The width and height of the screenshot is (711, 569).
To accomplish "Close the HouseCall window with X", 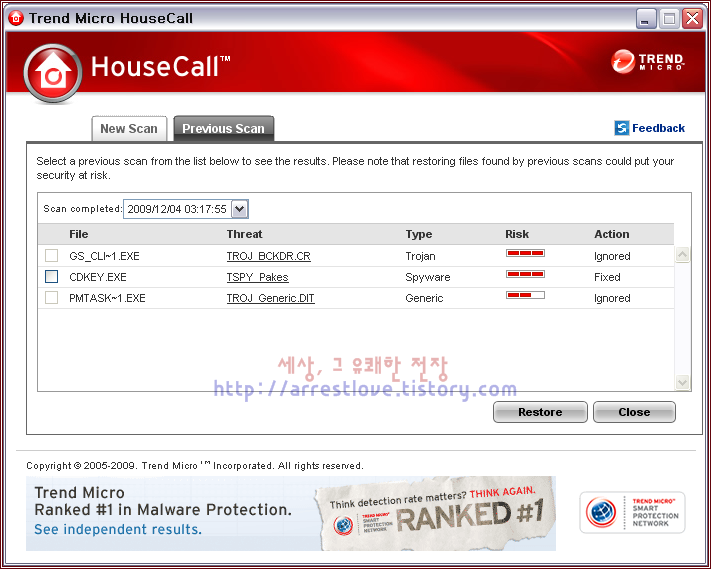I will (692, 19).
